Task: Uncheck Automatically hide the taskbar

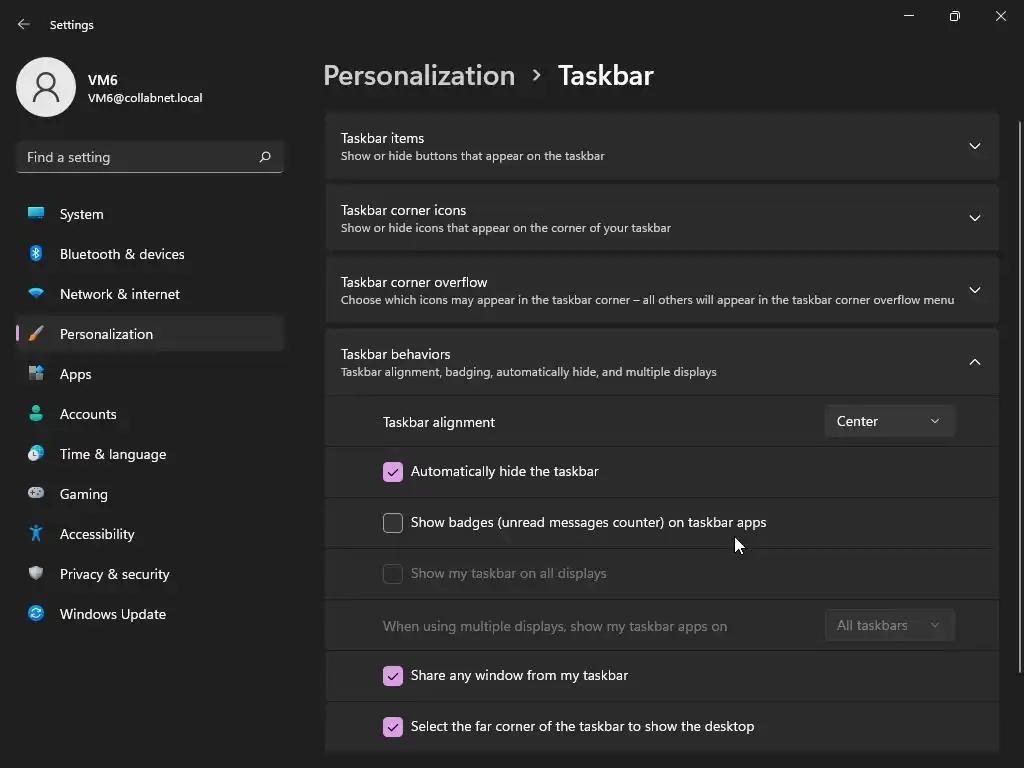Action: (393, 472)
